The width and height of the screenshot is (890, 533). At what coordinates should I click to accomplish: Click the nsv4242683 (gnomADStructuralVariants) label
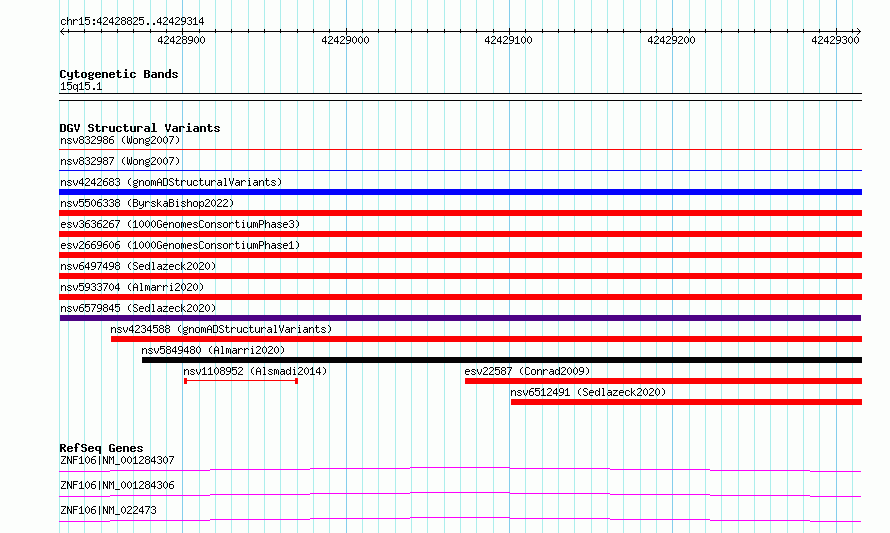pyautogui.click(x=171, y=182)
